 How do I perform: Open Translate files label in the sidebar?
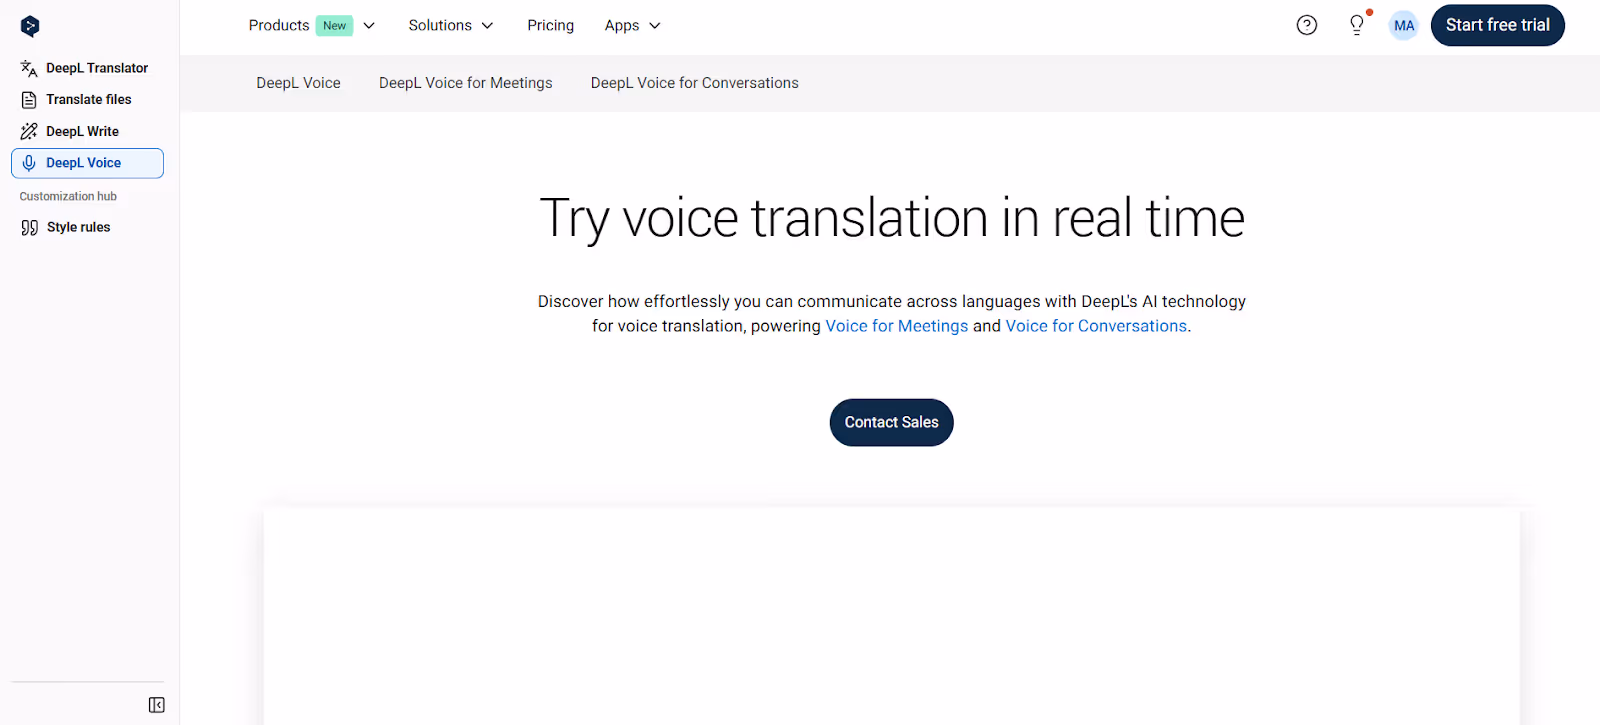89,100
